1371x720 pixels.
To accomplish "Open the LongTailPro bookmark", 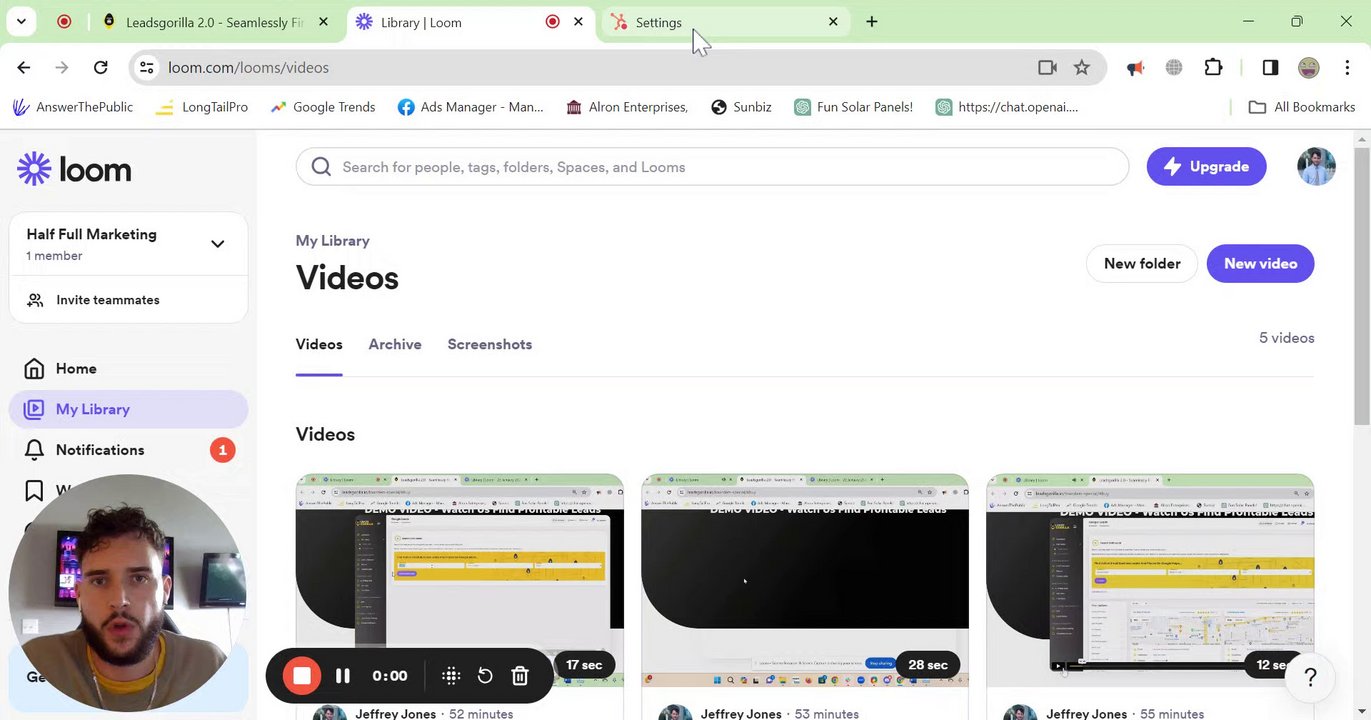I will [x=202, y=107].
